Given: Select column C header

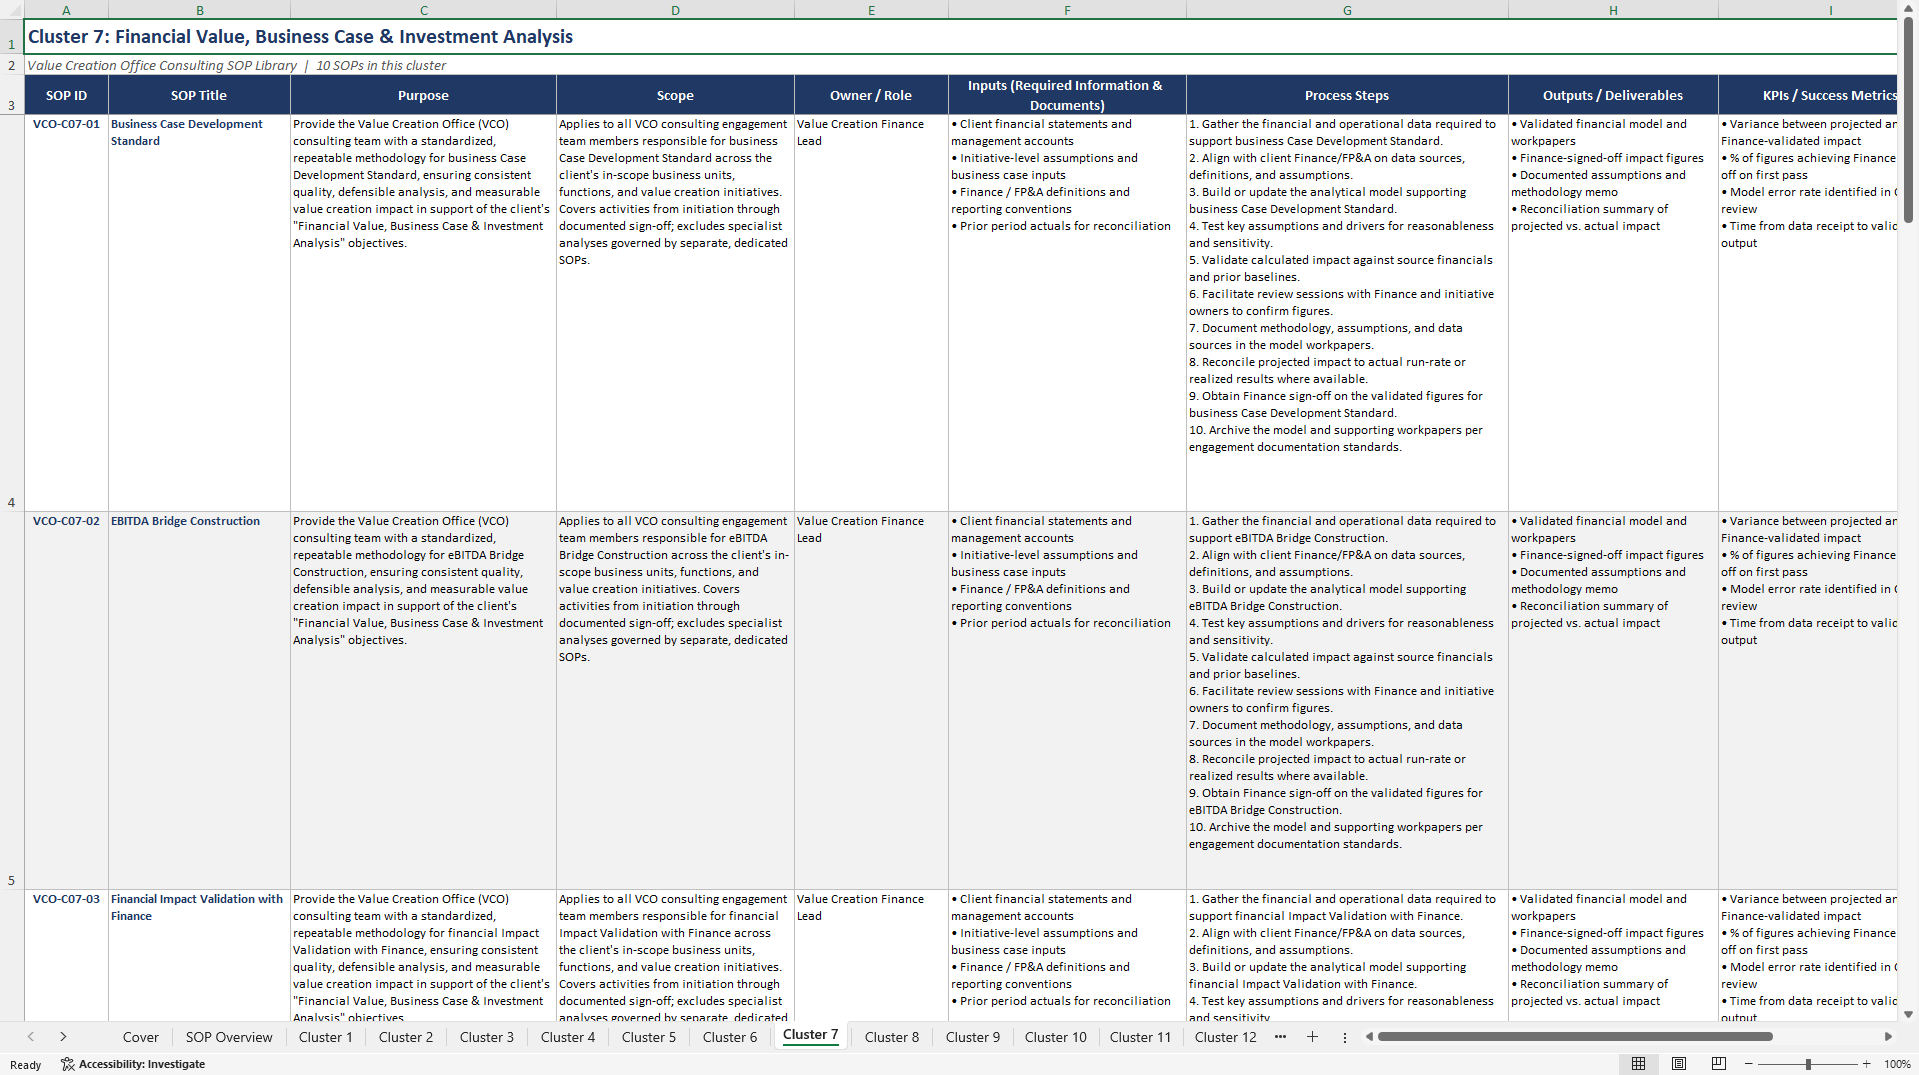Looking at the screenshot, I should (423, 10).
